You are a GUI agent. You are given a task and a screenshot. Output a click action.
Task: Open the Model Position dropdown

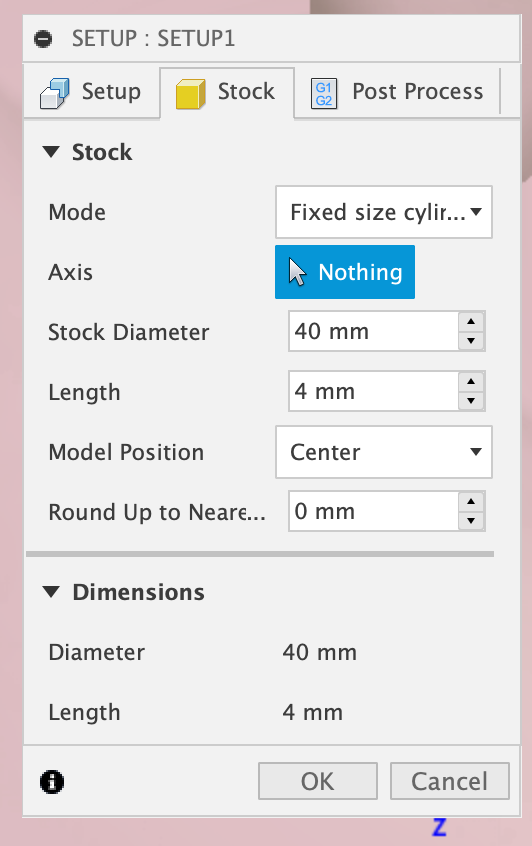pyautogui.click(x=384, y=452)
